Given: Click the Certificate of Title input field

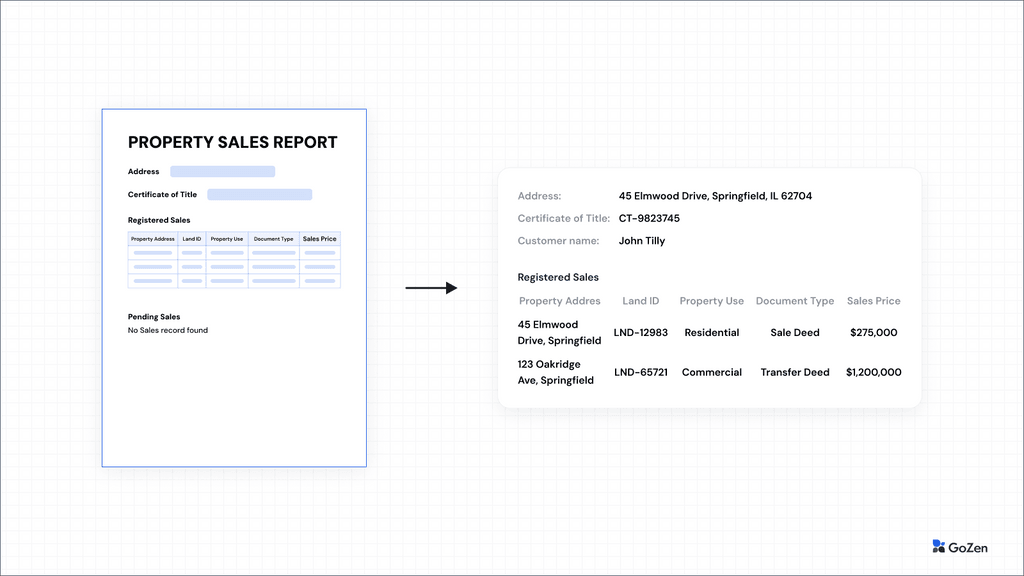Looking at the screenshot, I should pos(260,194).
